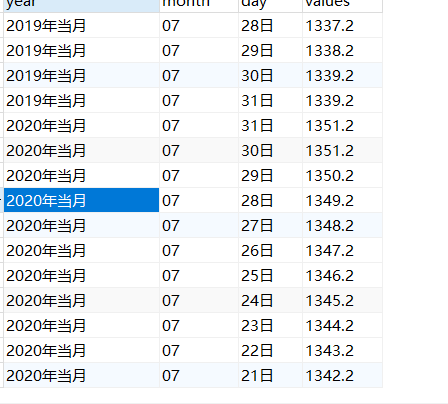Viewport: 448px width, 404px height.
Task: Select the highlighted 2020年当月 cell on the 28日 row
Action: (81, 200)
